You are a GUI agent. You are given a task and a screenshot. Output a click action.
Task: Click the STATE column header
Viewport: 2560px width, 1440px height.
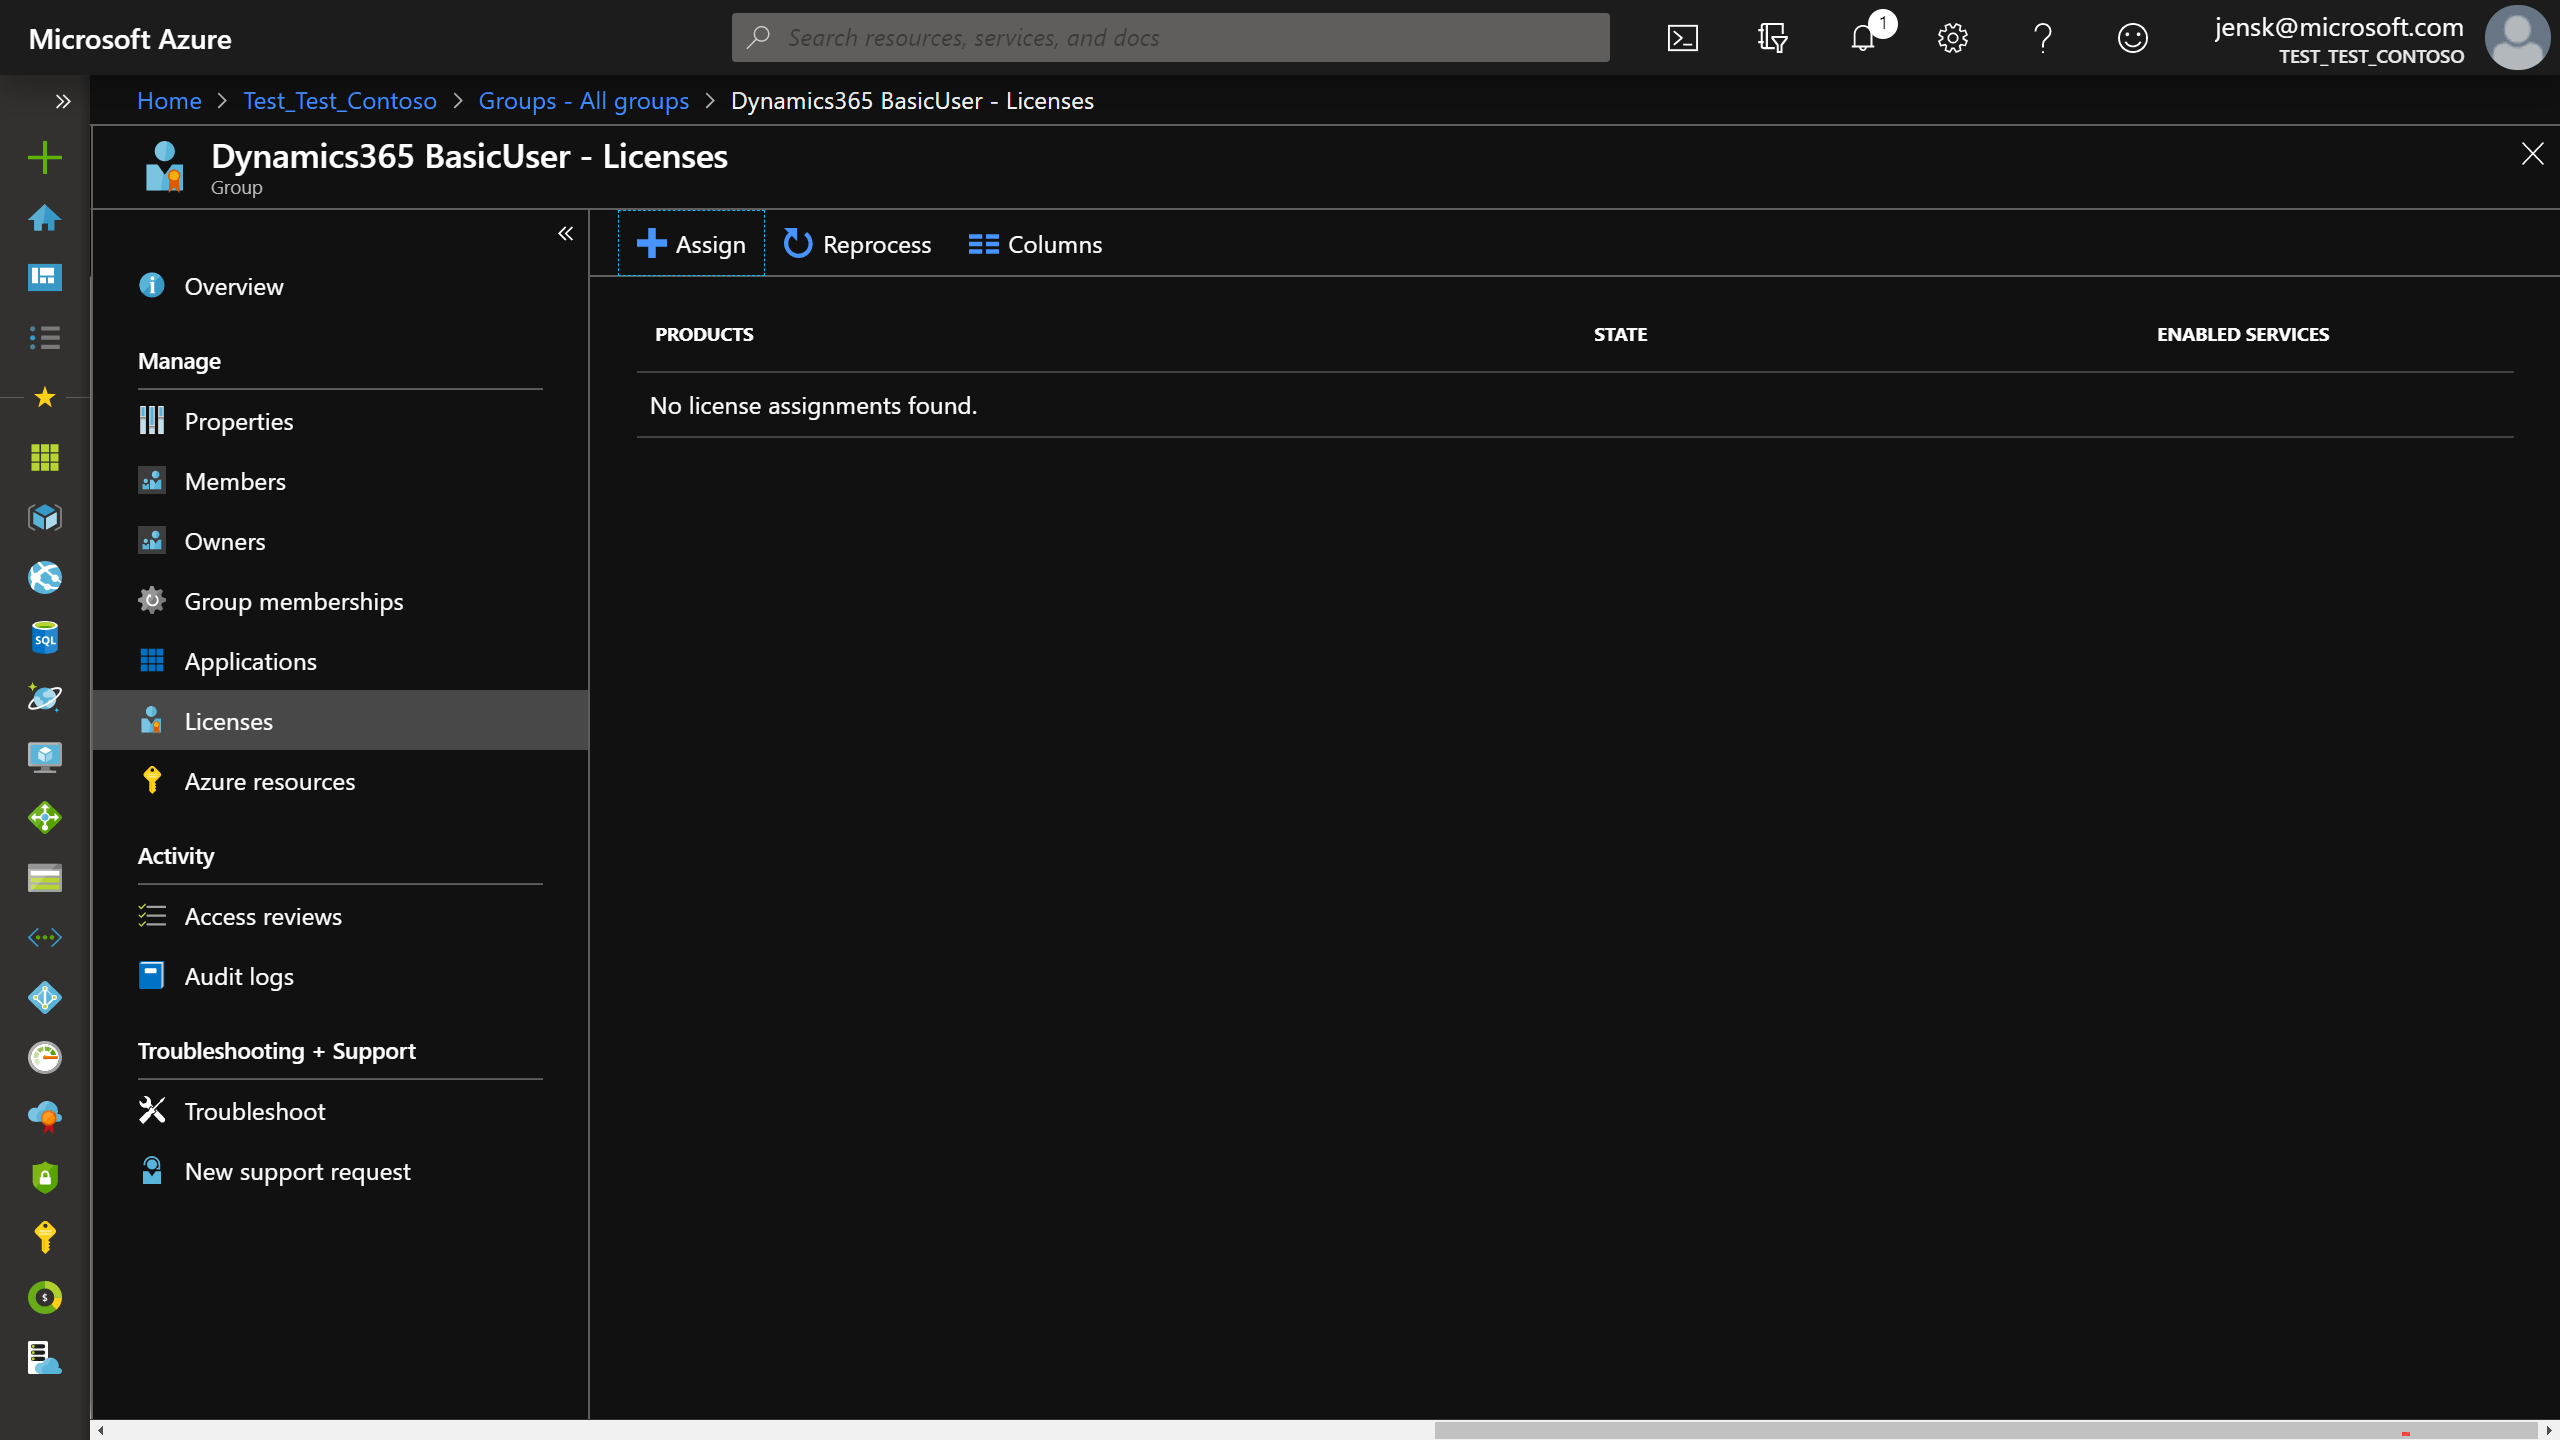pos(1620,334)
